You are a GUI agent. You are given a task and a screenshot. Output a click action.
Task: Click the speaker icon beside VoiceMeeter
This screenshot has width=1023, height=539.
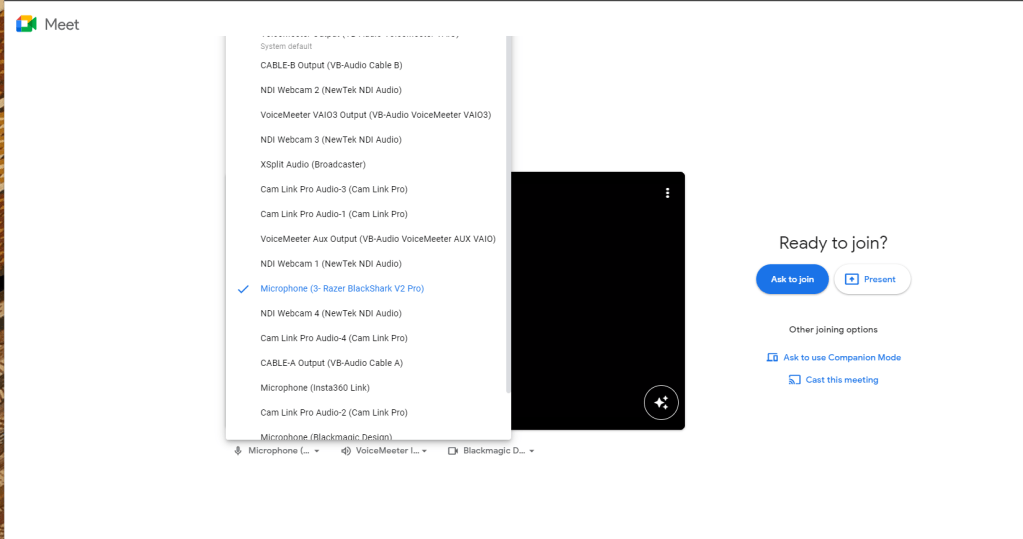click(346, 451)
